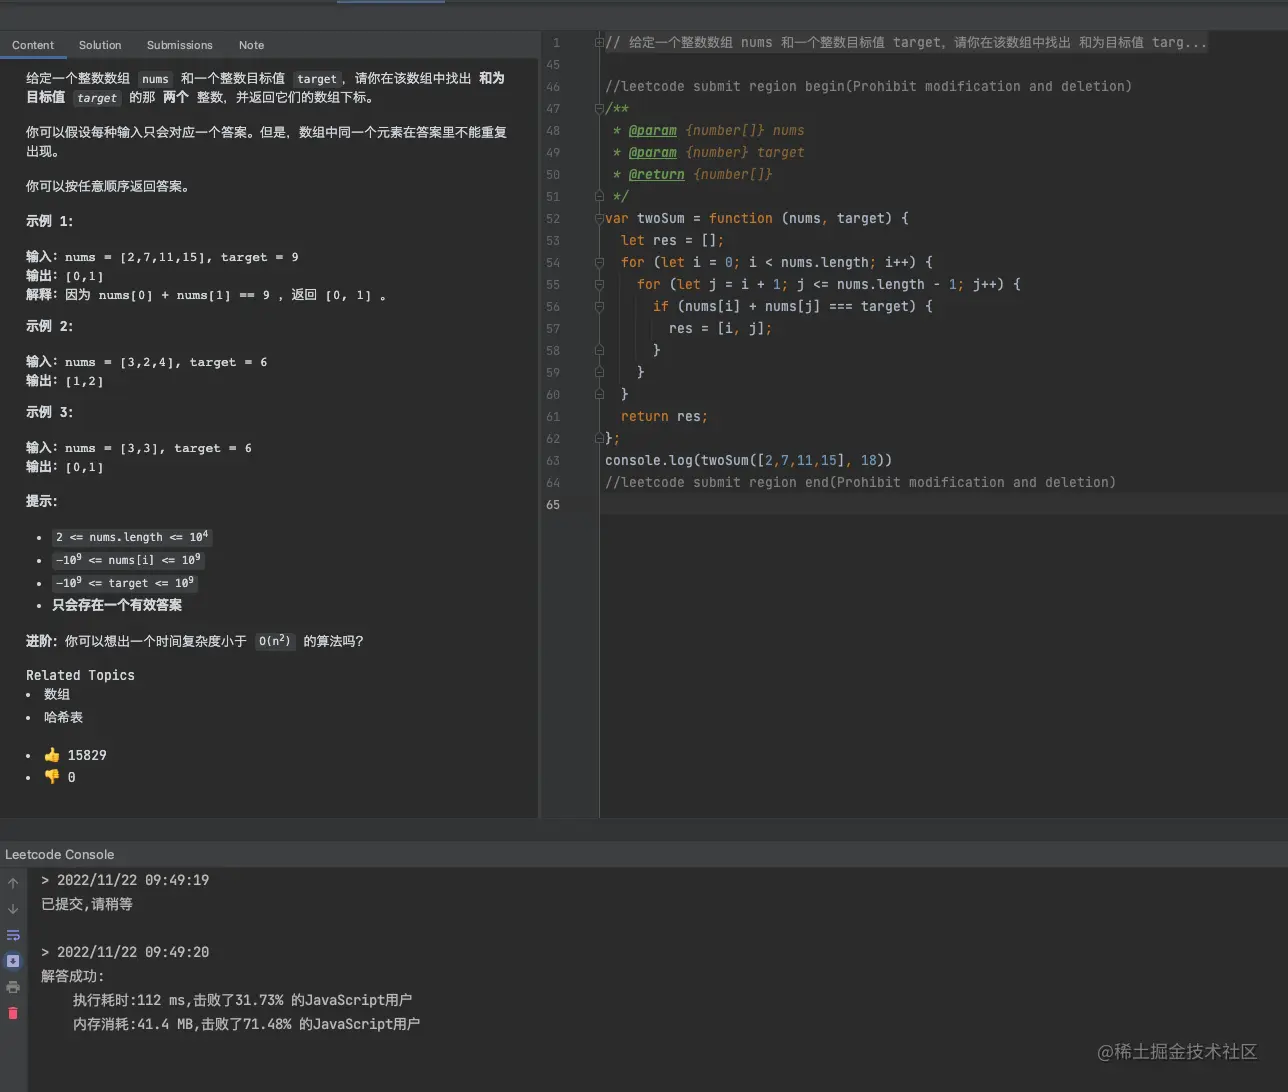Click 'leetcode submit region begin' comment
1288x1092 pixels.
point(868,86)
